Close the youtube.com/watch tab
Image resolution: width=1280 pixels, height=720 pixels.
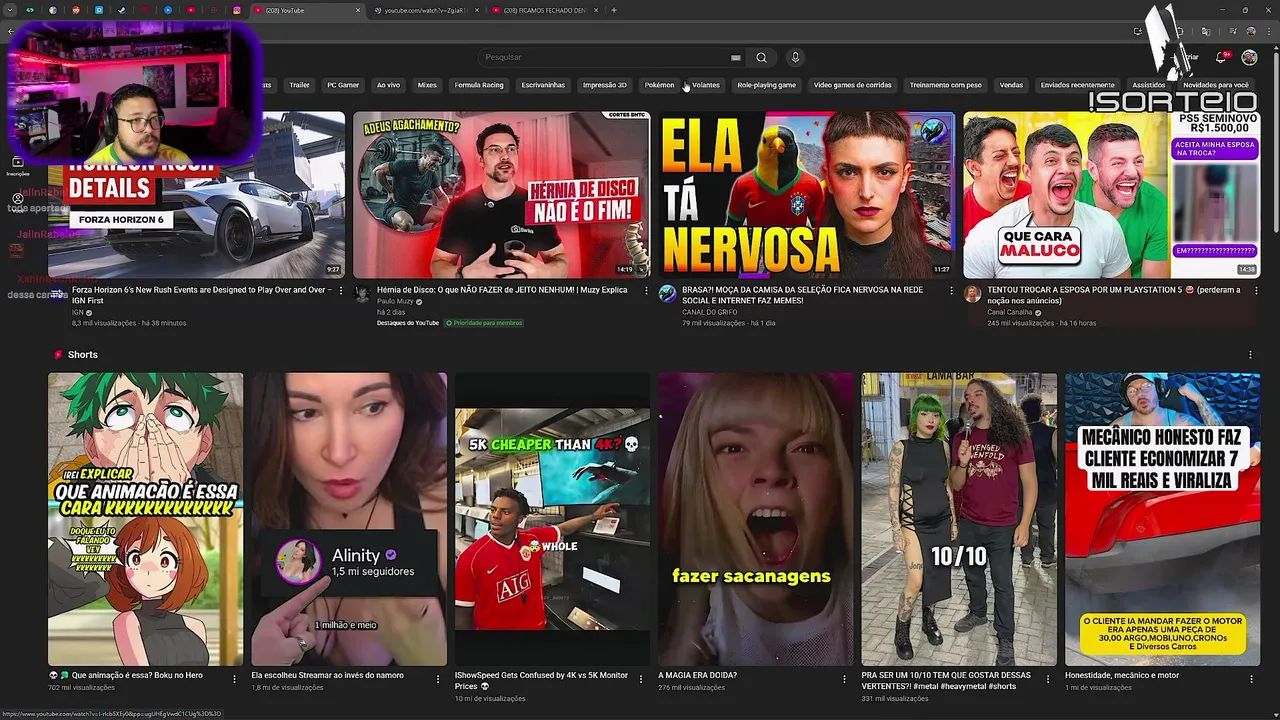pos(477,10)
